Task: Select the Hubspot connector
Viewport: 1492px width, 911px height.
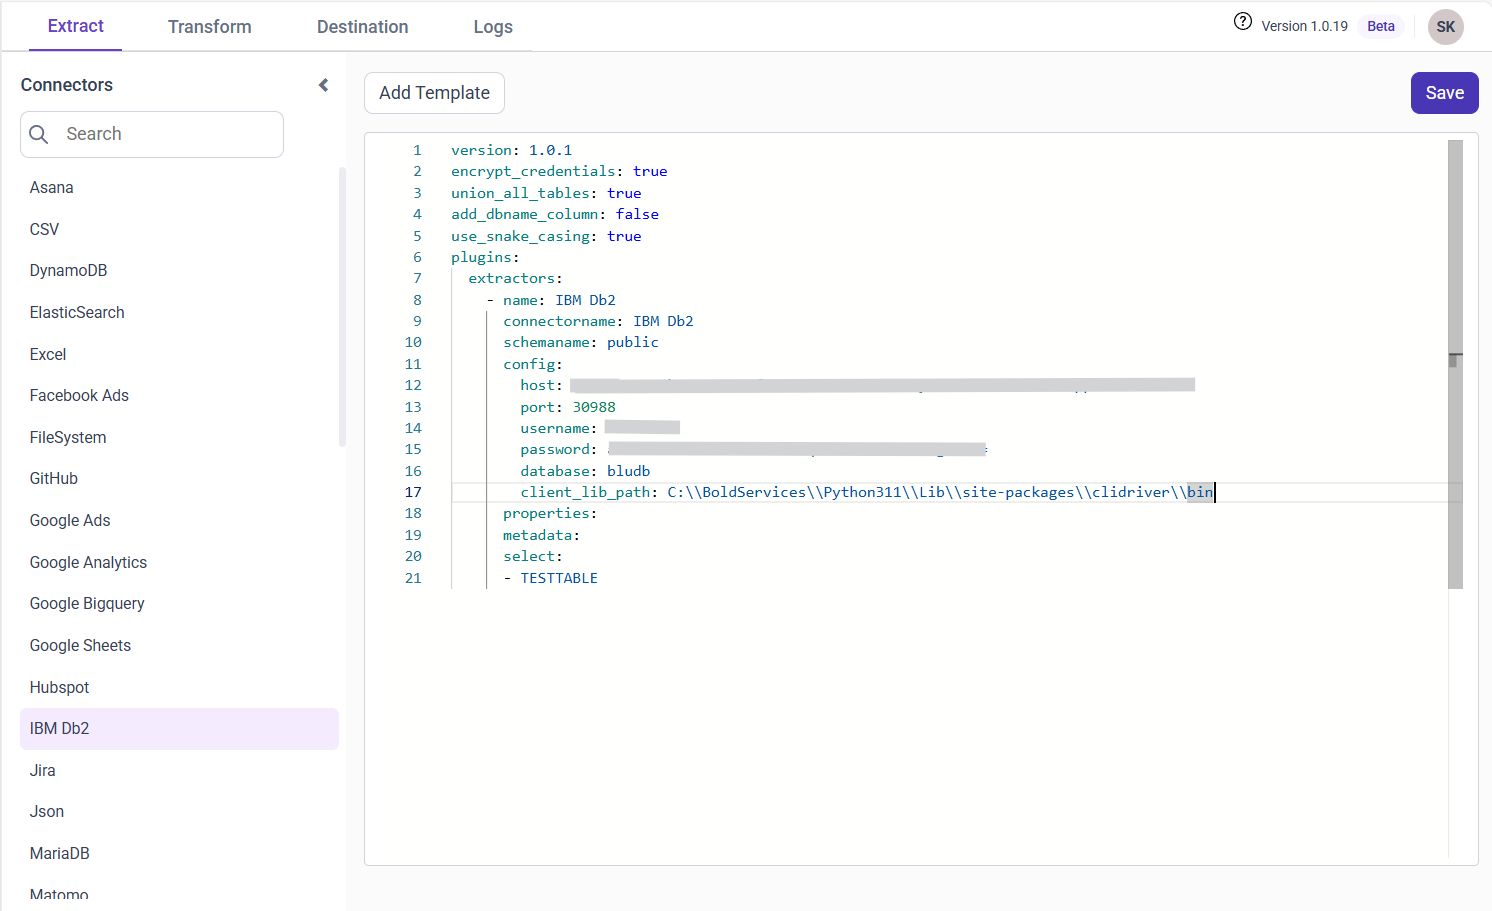Action: click(x=57, y=687)
